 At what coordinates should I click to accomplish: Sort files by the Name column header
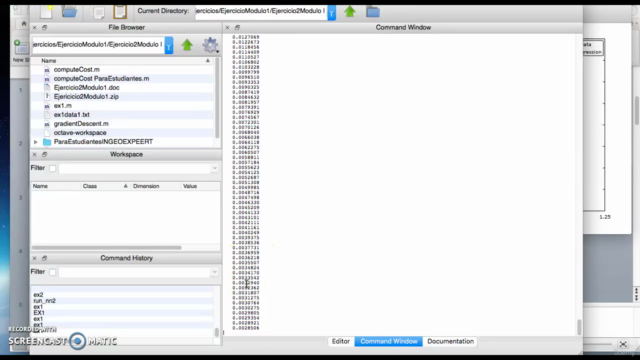(49, 60)
